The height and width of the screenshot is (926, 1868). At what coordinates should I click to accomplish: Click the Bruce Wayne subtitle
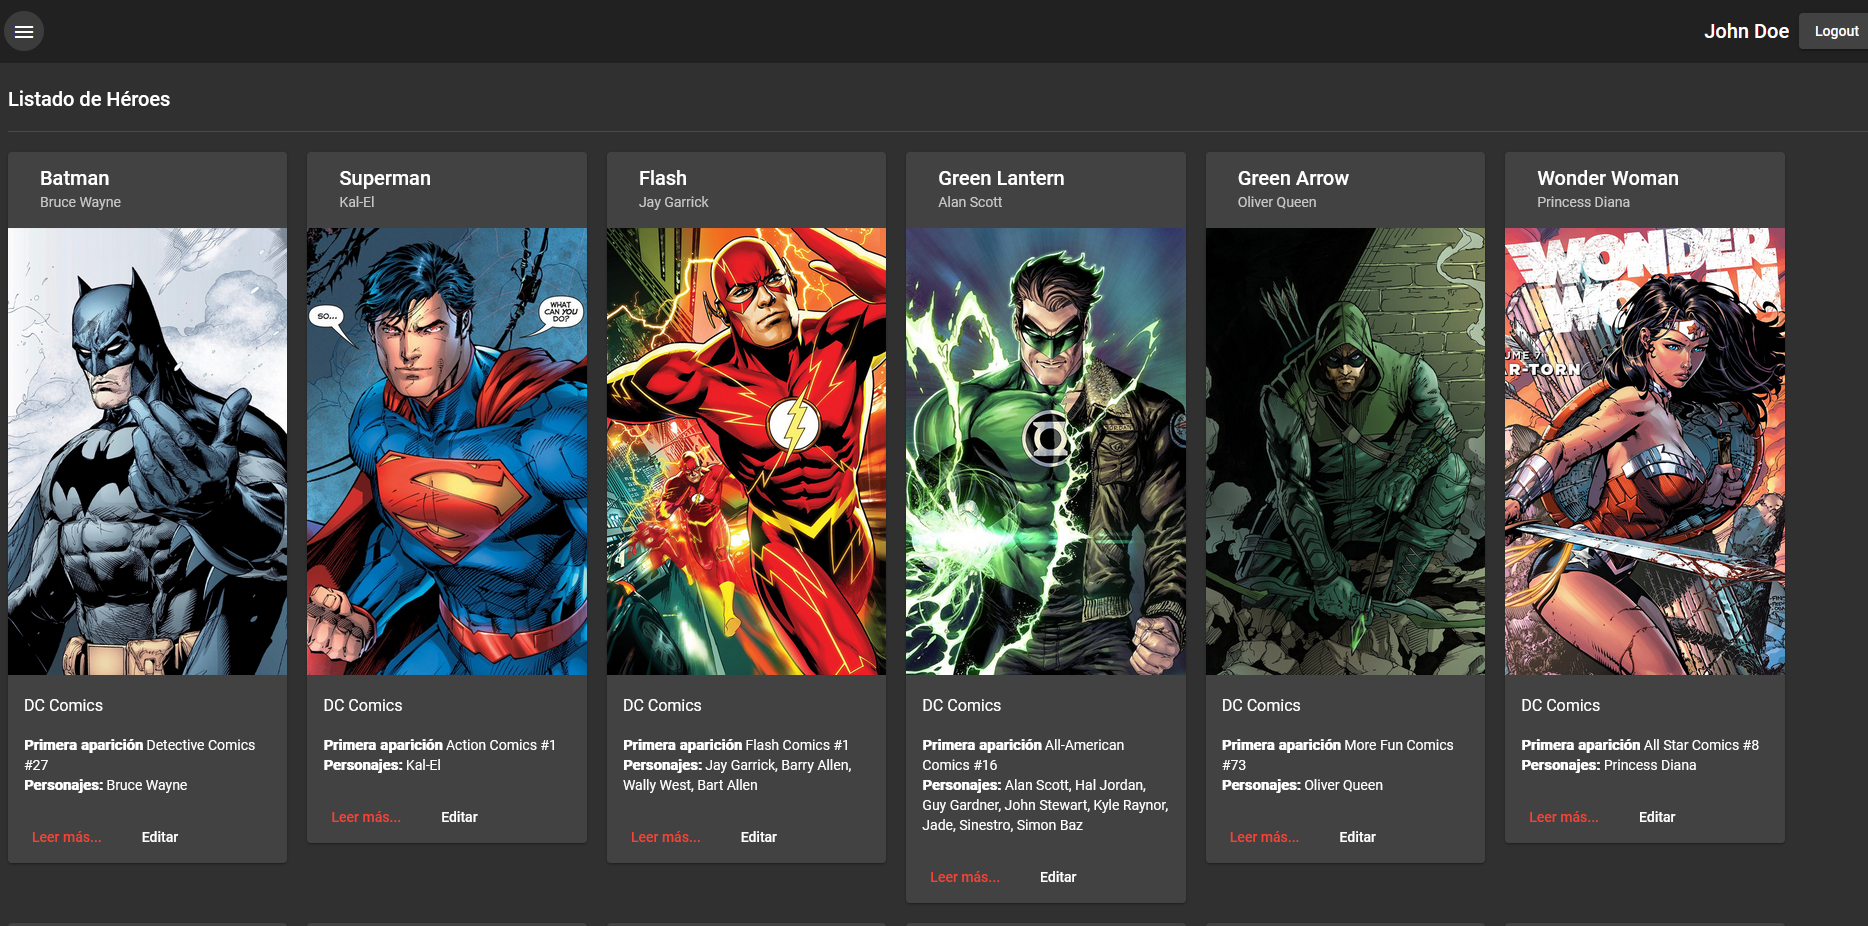click(x=80, y=202)
